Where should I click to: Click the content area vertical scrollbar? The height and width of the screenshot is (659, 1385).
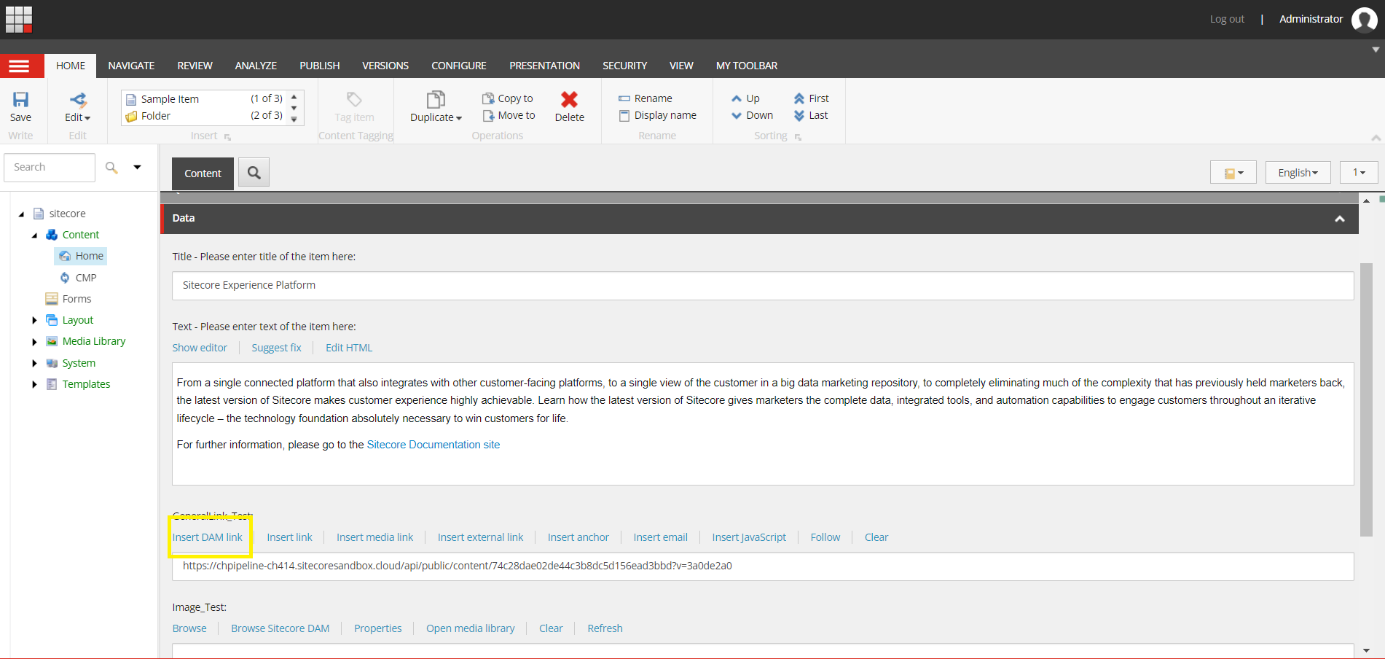[x=1366, y=400]
